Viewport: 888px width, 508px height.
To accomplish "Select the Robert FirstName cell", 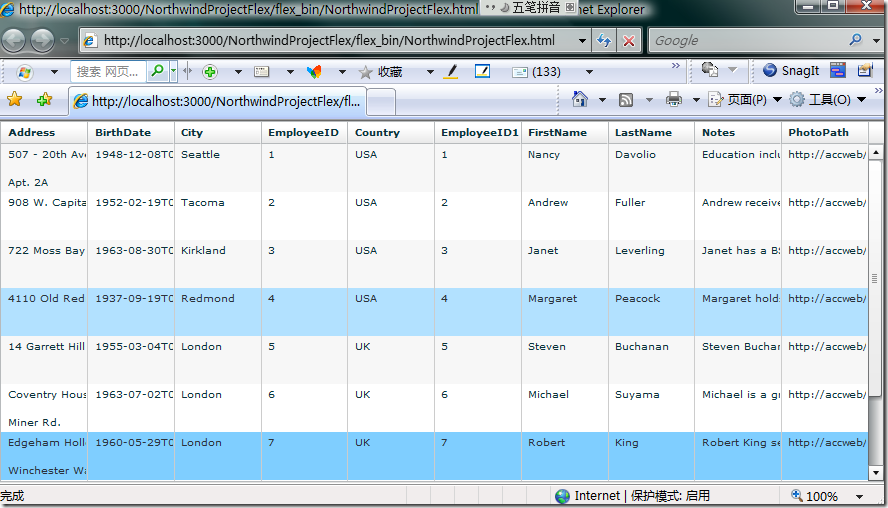I will pyautogui.click(x=565, y=456).
